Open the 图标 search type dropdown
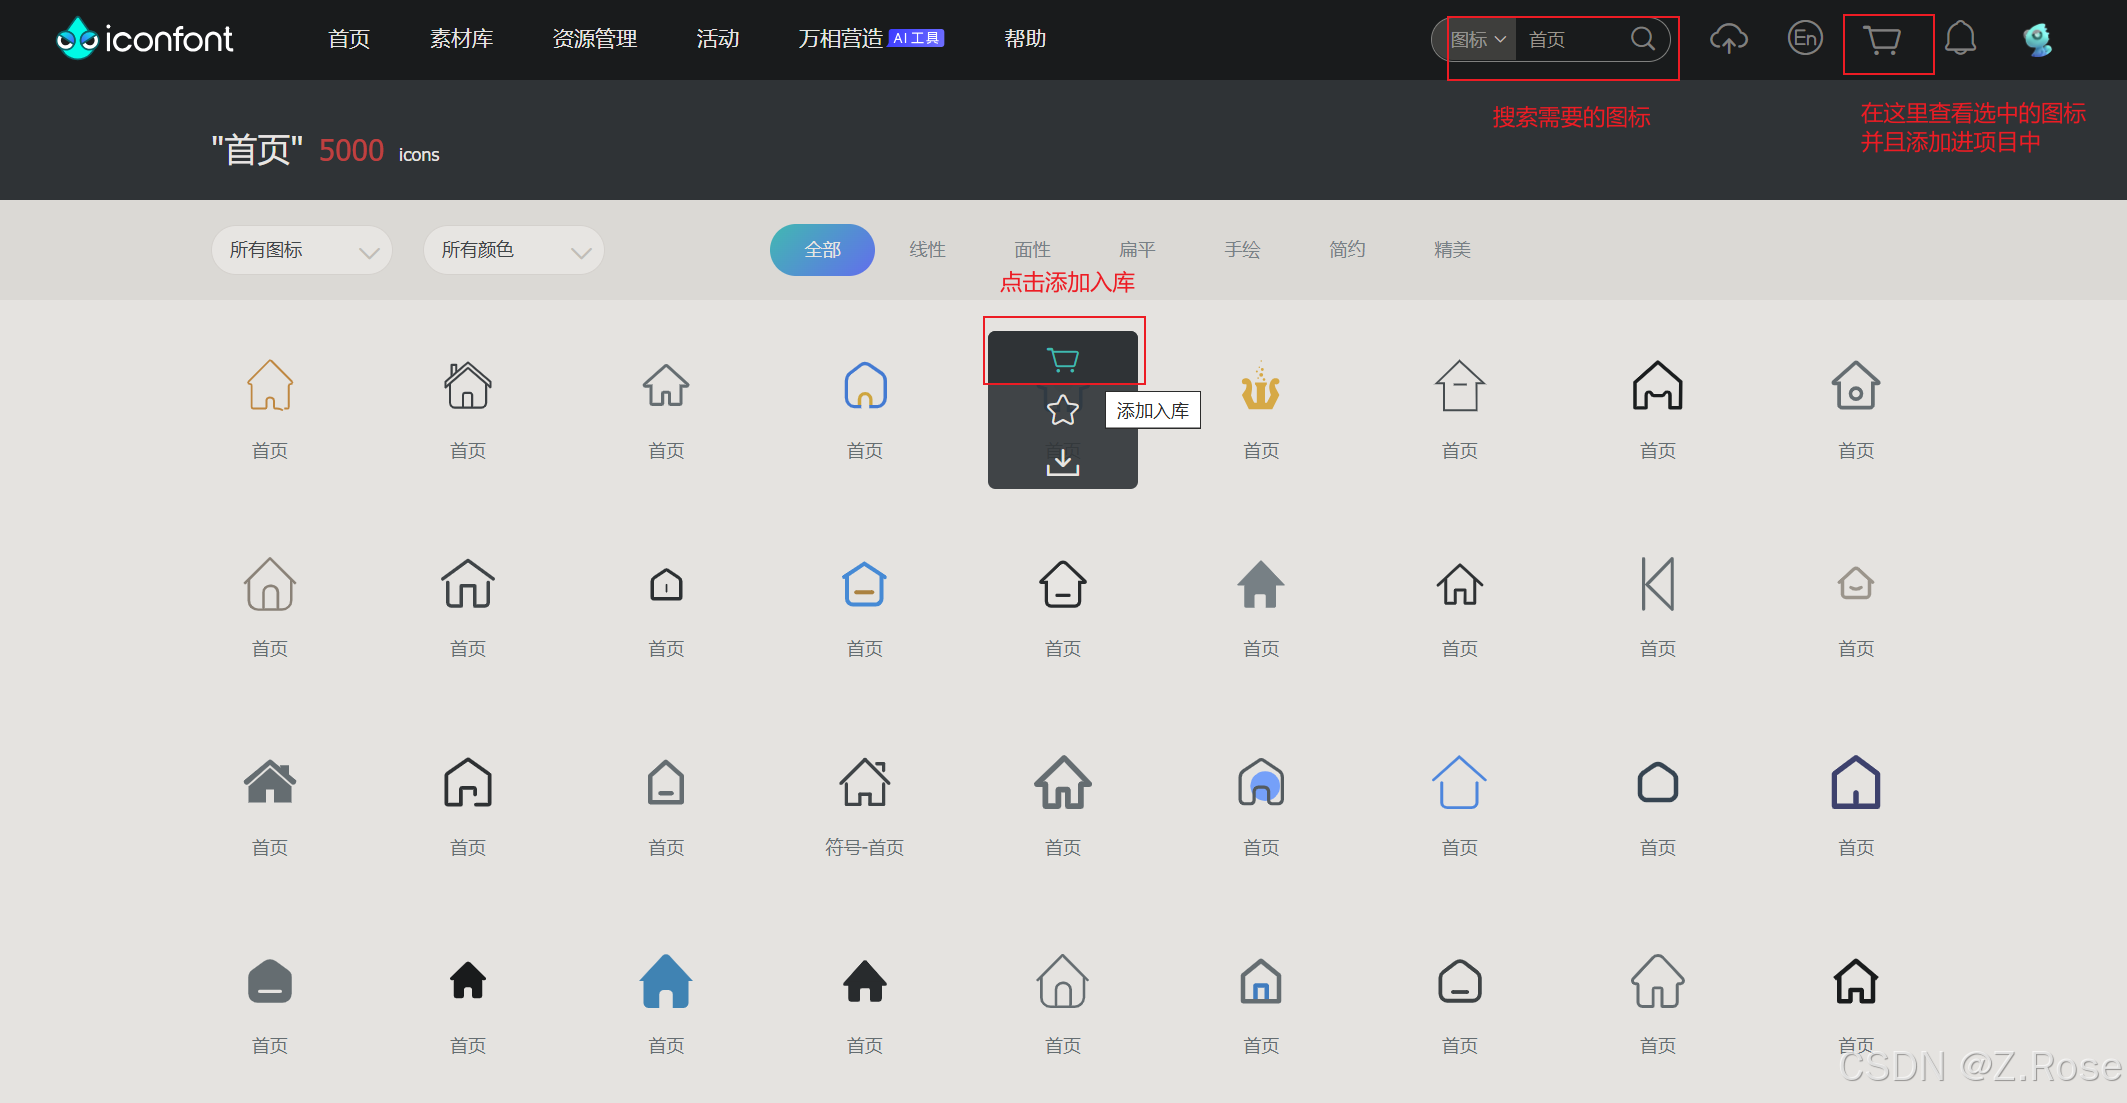This screenshot has height=1103, width=2127. pyautogui.click(x=1478, y=39)
